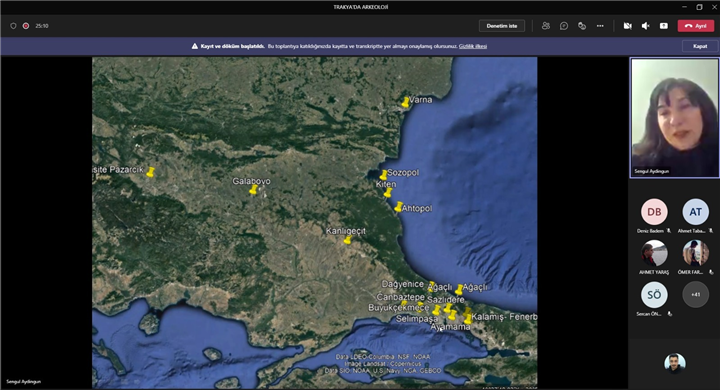Click Deniz Badem muted mic icon

pos(669,231)
